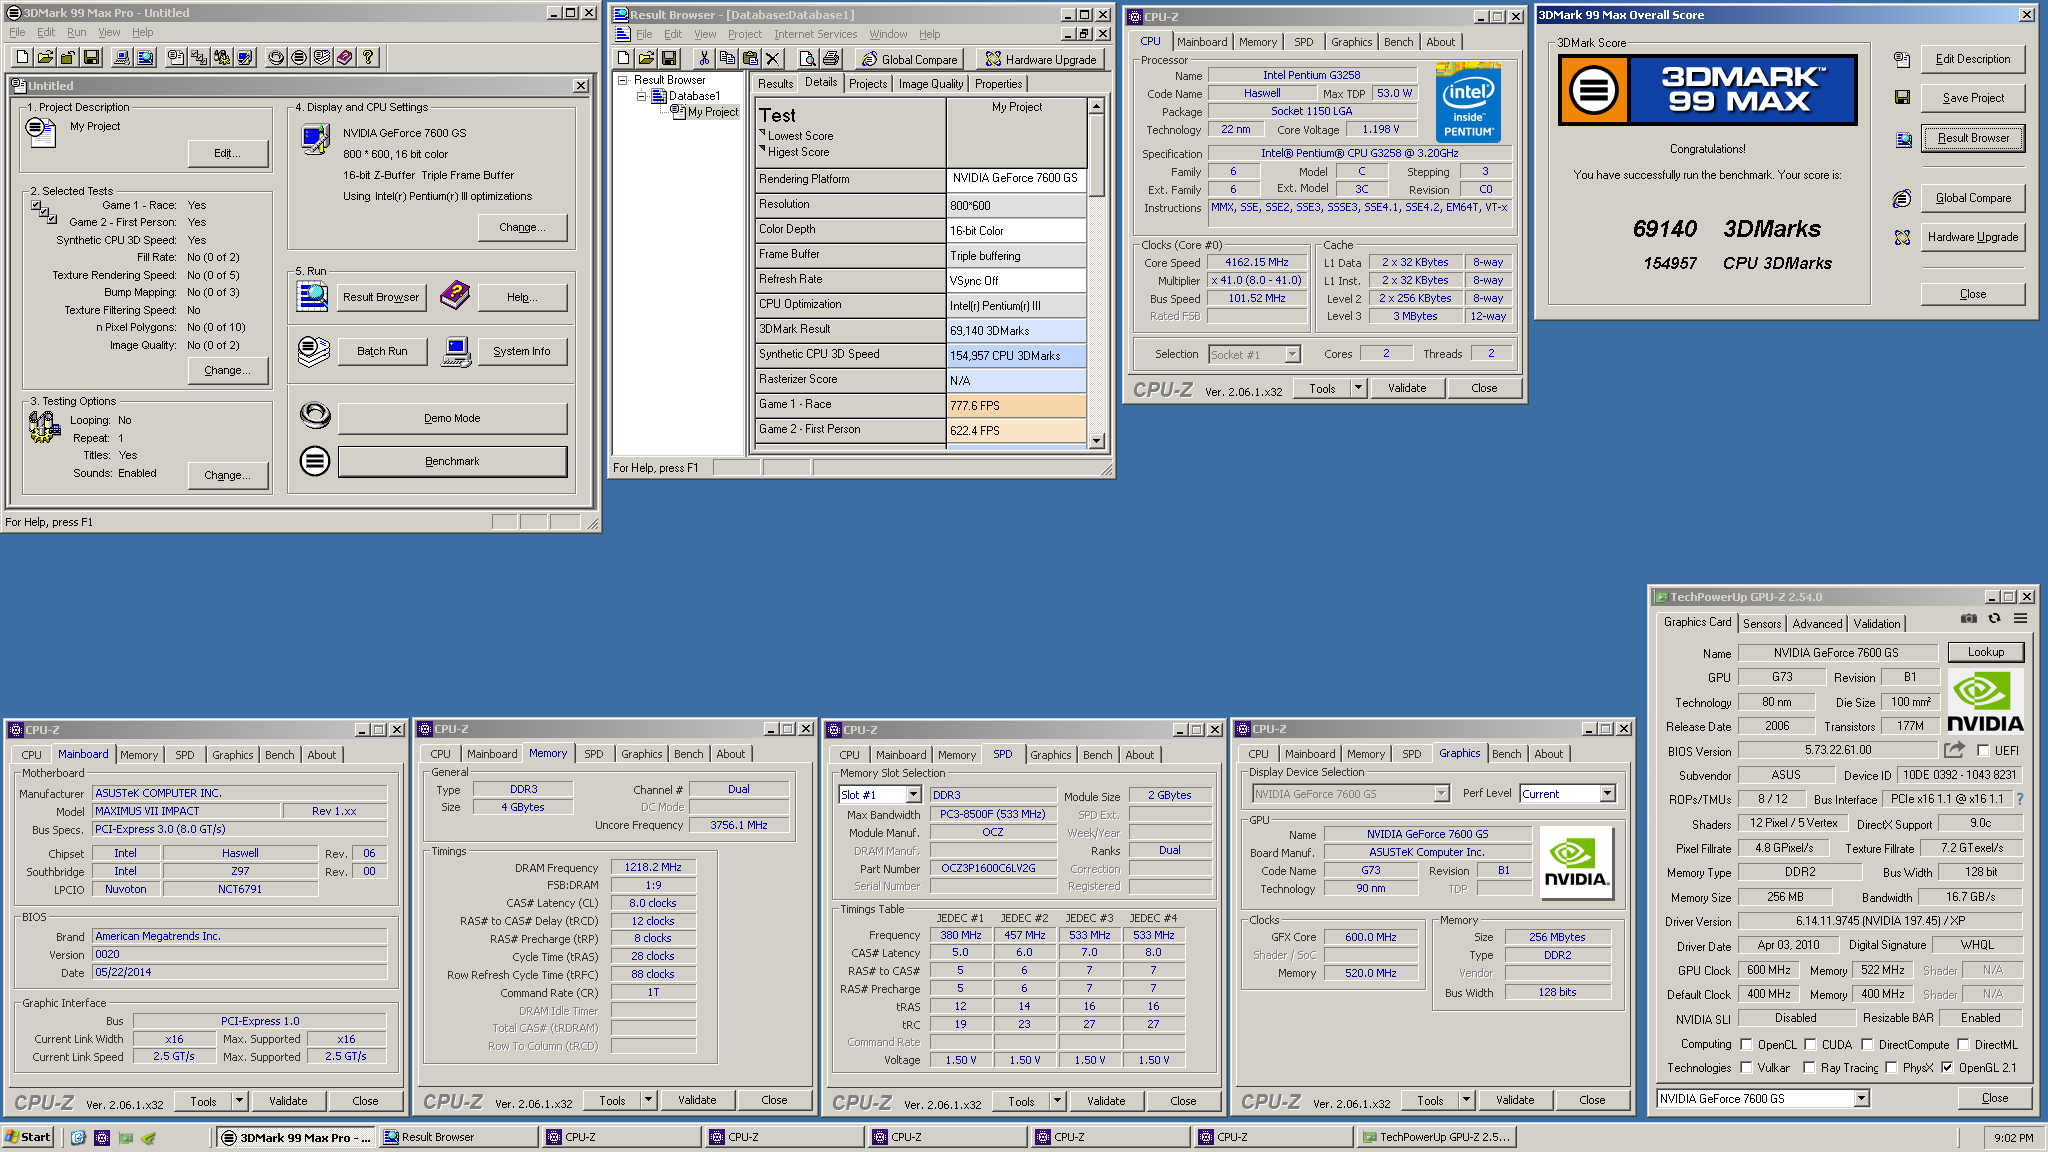Click Demo Mode ring icon in 3DMark toolbar
This screenshot has width=2048, height=1152.
click(x=276, y=58)
